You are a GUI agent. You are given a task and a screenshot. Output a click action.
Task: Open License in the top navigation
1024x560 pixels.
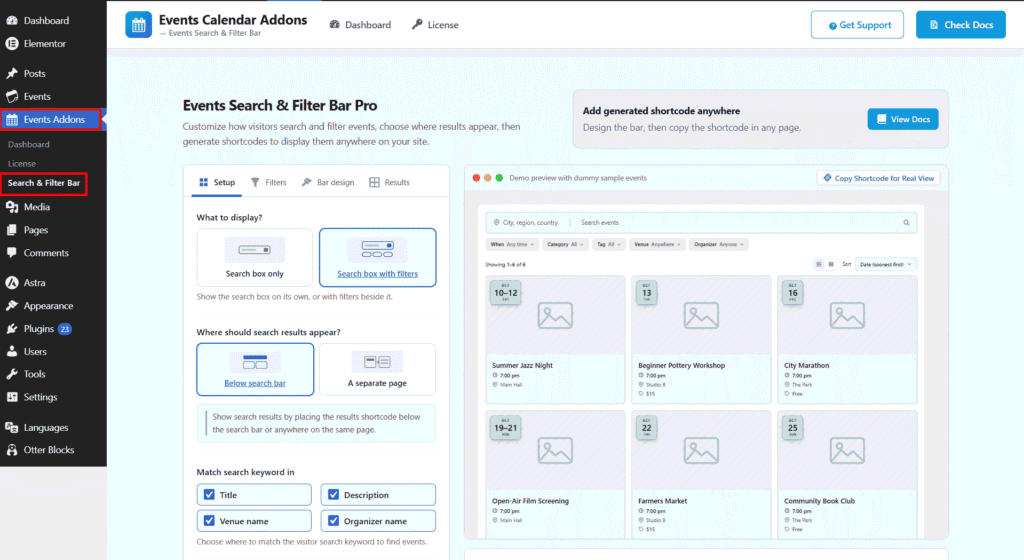[x=435, y=25]
